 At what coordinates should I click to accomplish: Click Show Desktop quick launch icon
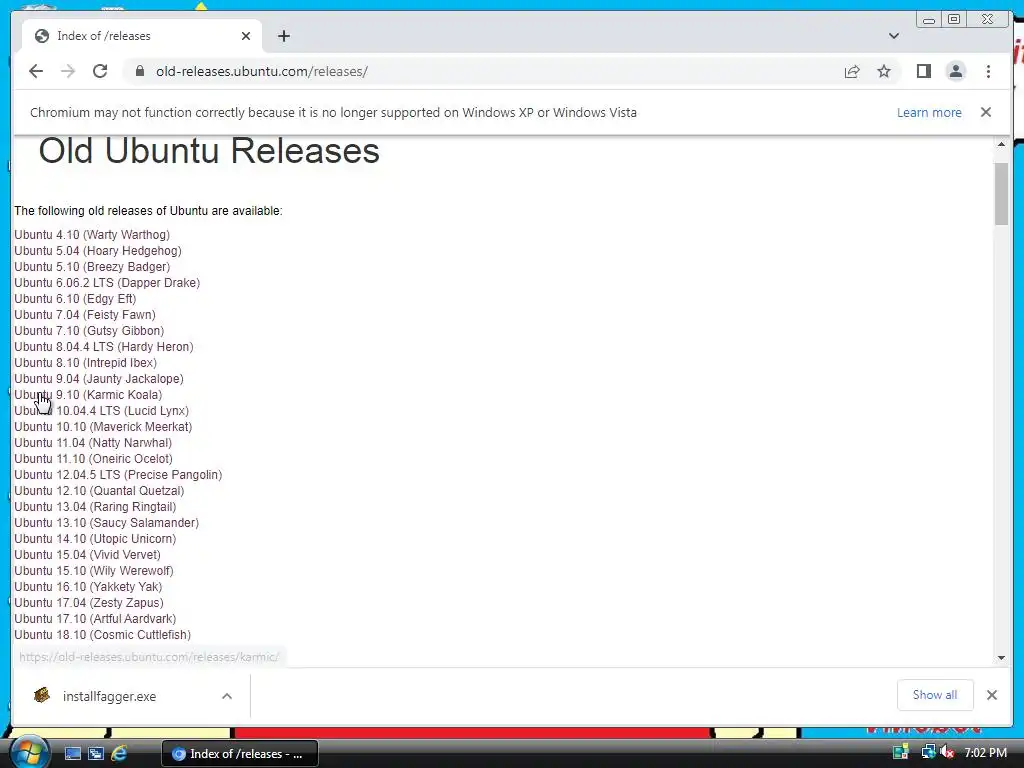point(72,754)
